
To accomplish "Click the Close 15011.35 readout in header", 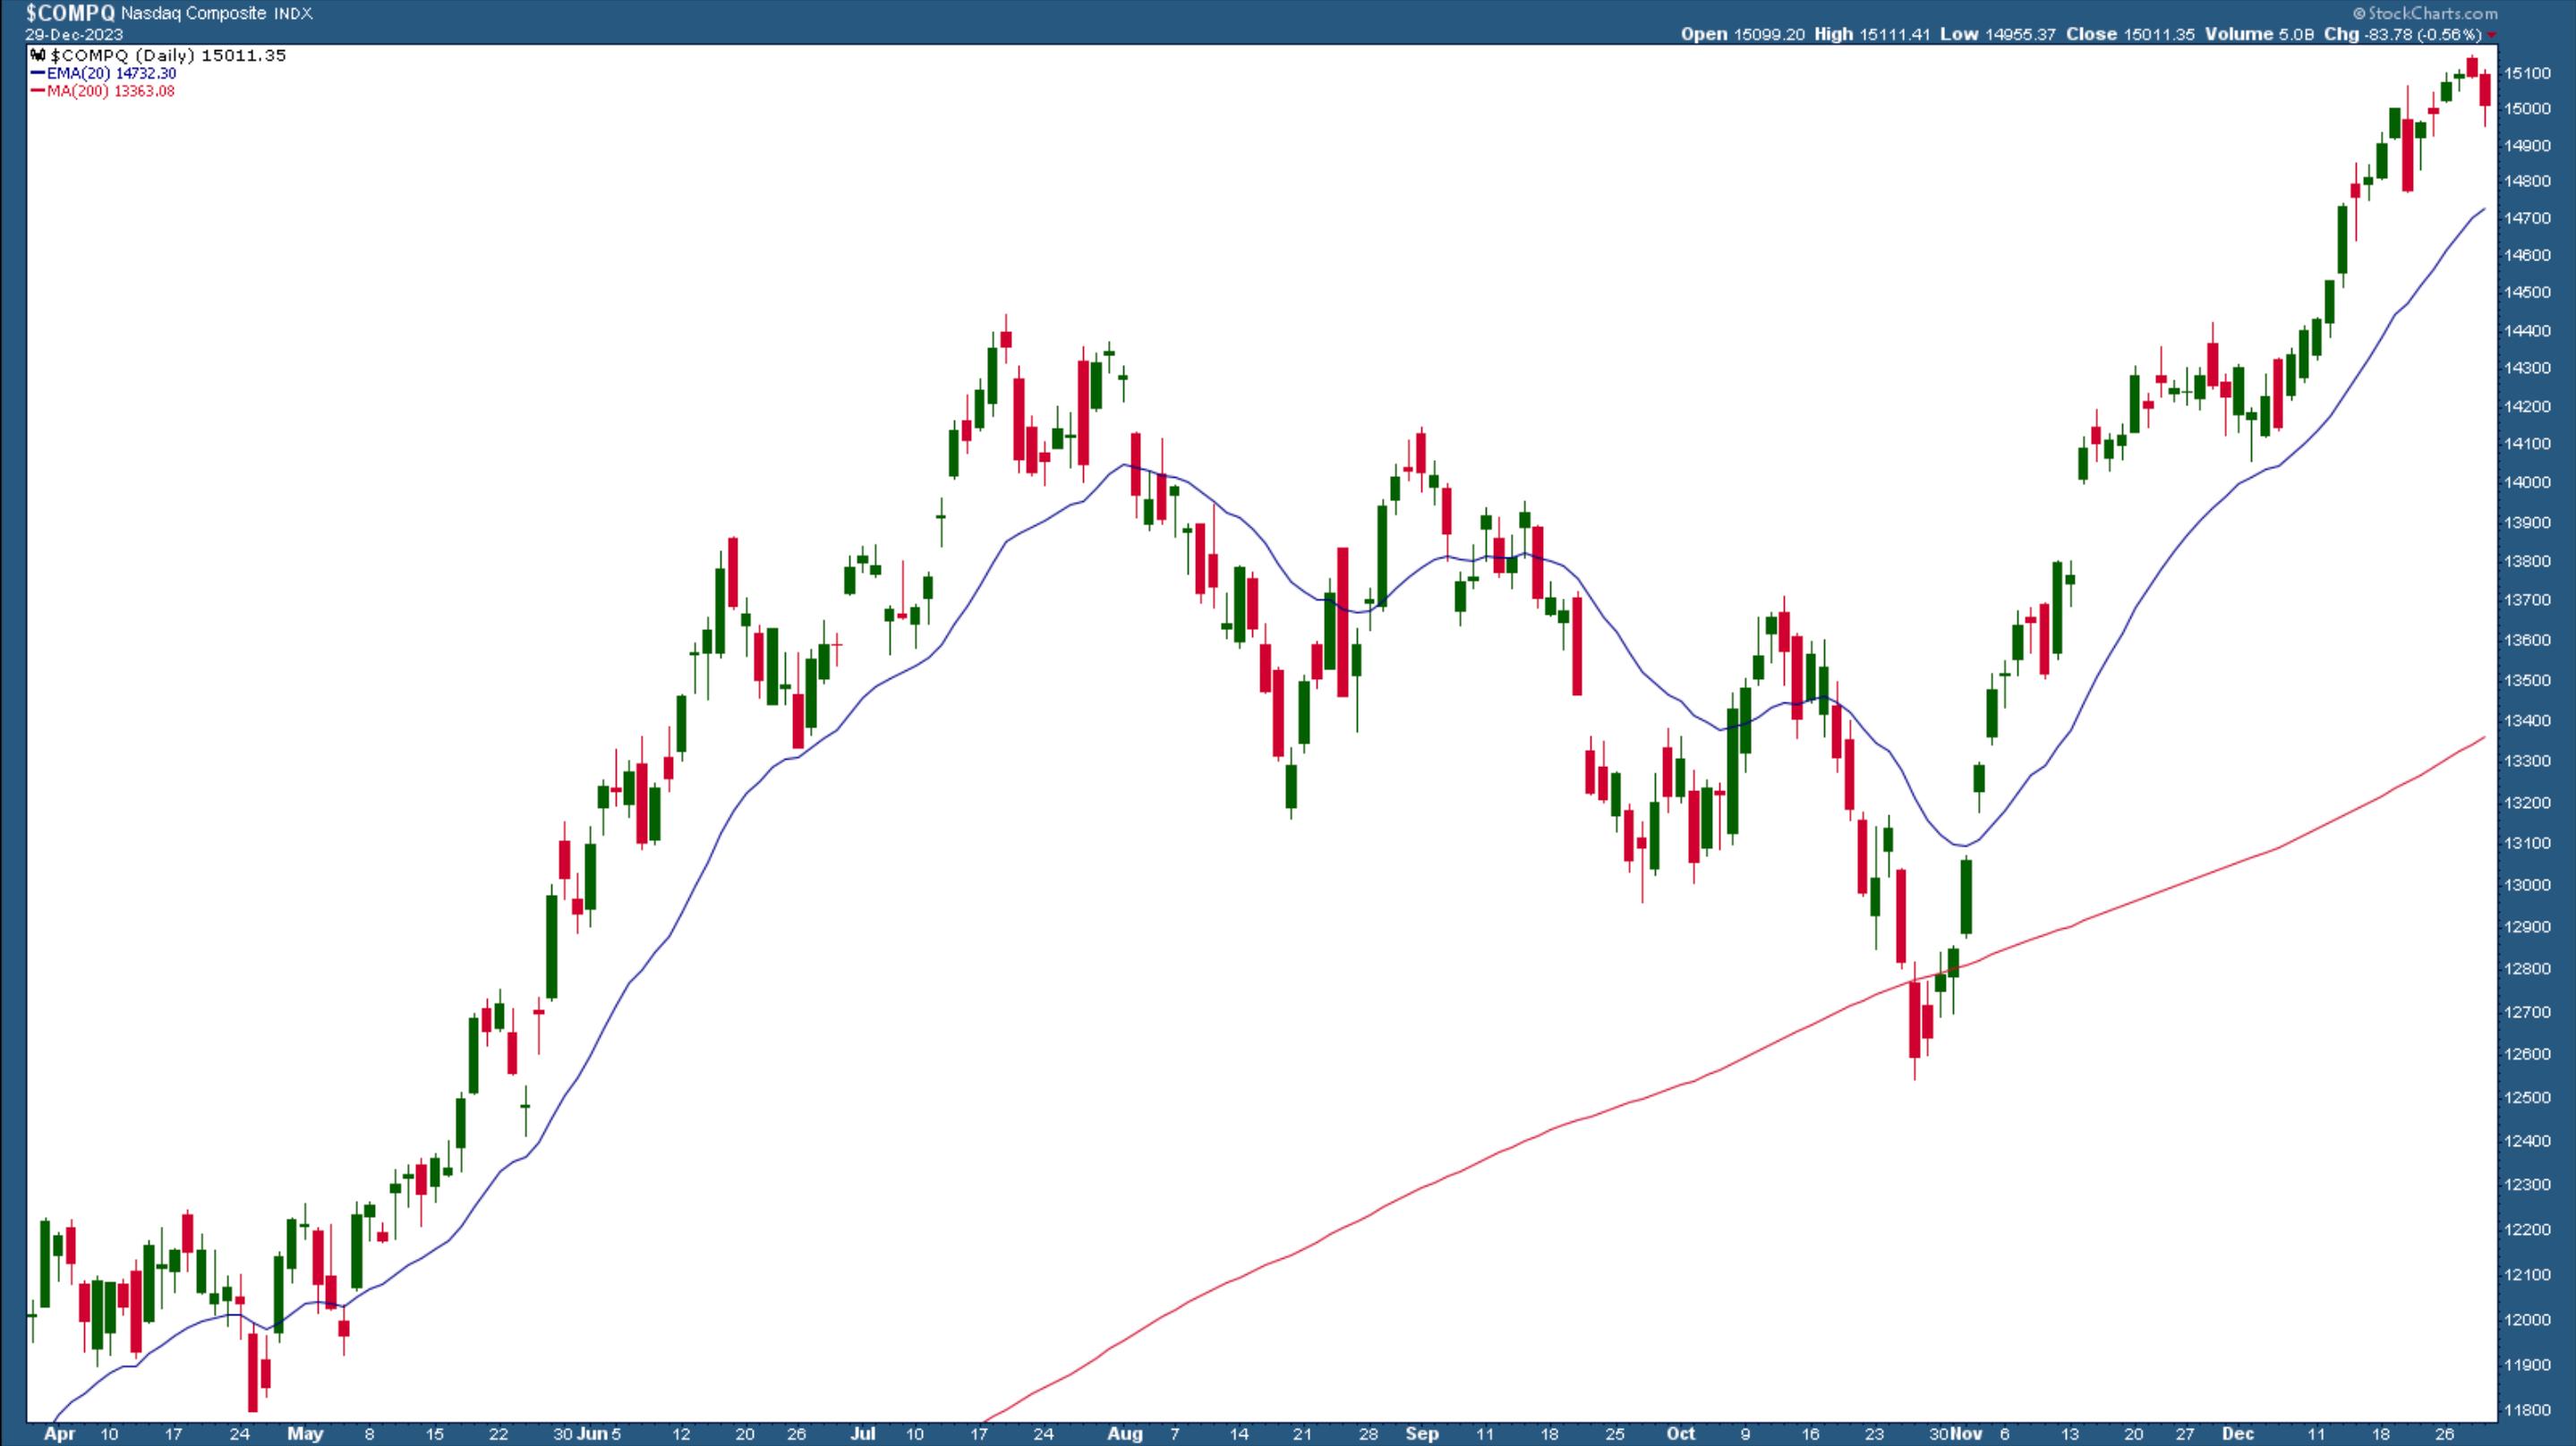I will point(2129,34).
